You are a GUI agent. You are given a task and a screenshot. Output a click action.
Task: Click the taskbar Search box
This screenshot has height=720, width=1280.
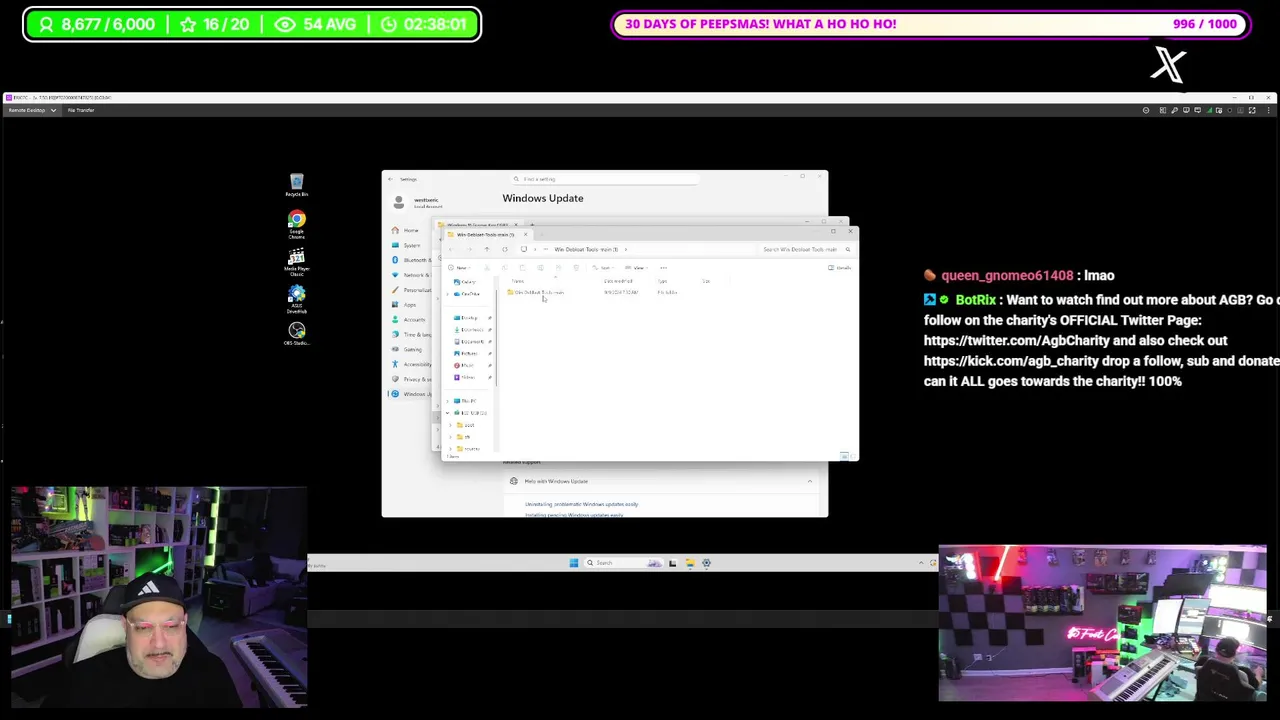(623, 563)
